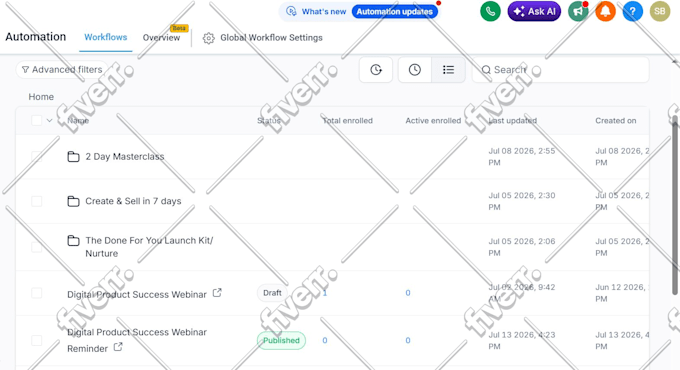Click the 2 Day Masterclass folder icon
Screen dimensions: 680x370
click(73, 156)
